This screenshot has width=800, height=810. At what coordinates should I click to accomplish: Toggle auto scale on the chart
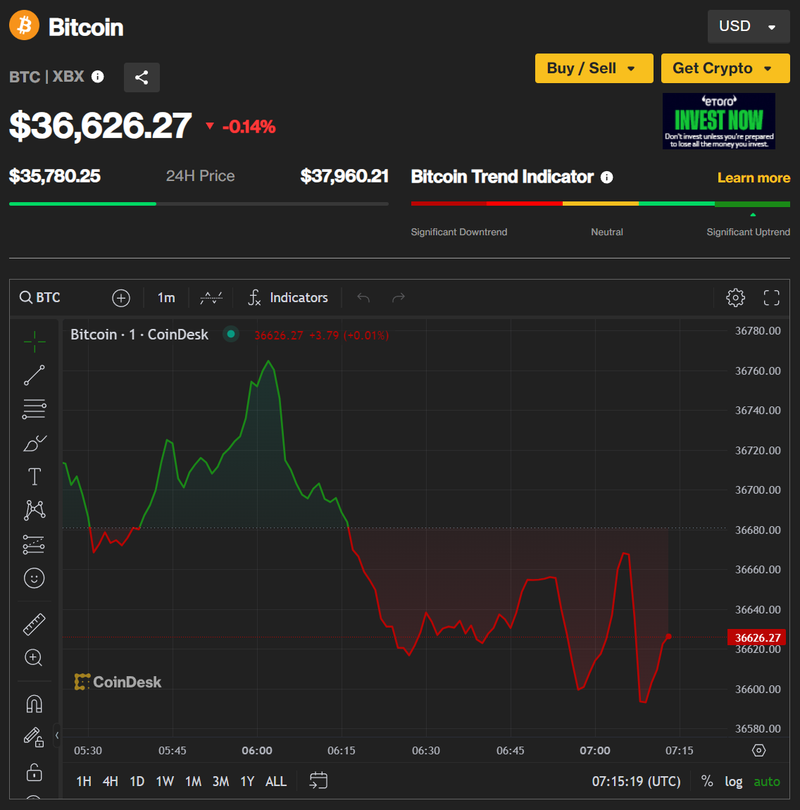click(767, 781)
